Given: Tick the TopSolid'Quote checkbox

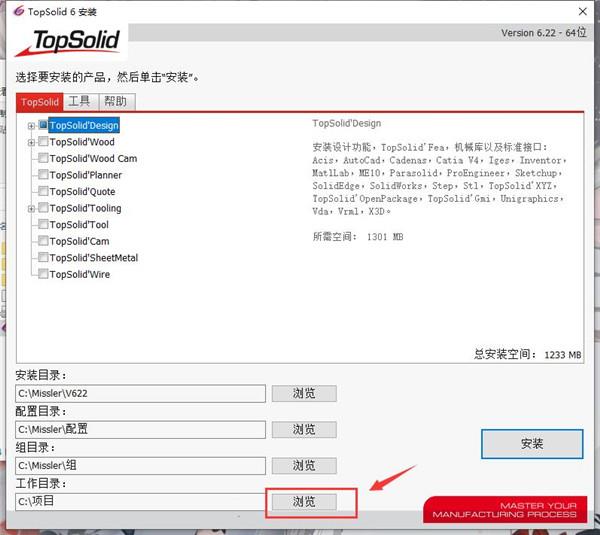Looking at the screenshot, I should click(43, 191).
